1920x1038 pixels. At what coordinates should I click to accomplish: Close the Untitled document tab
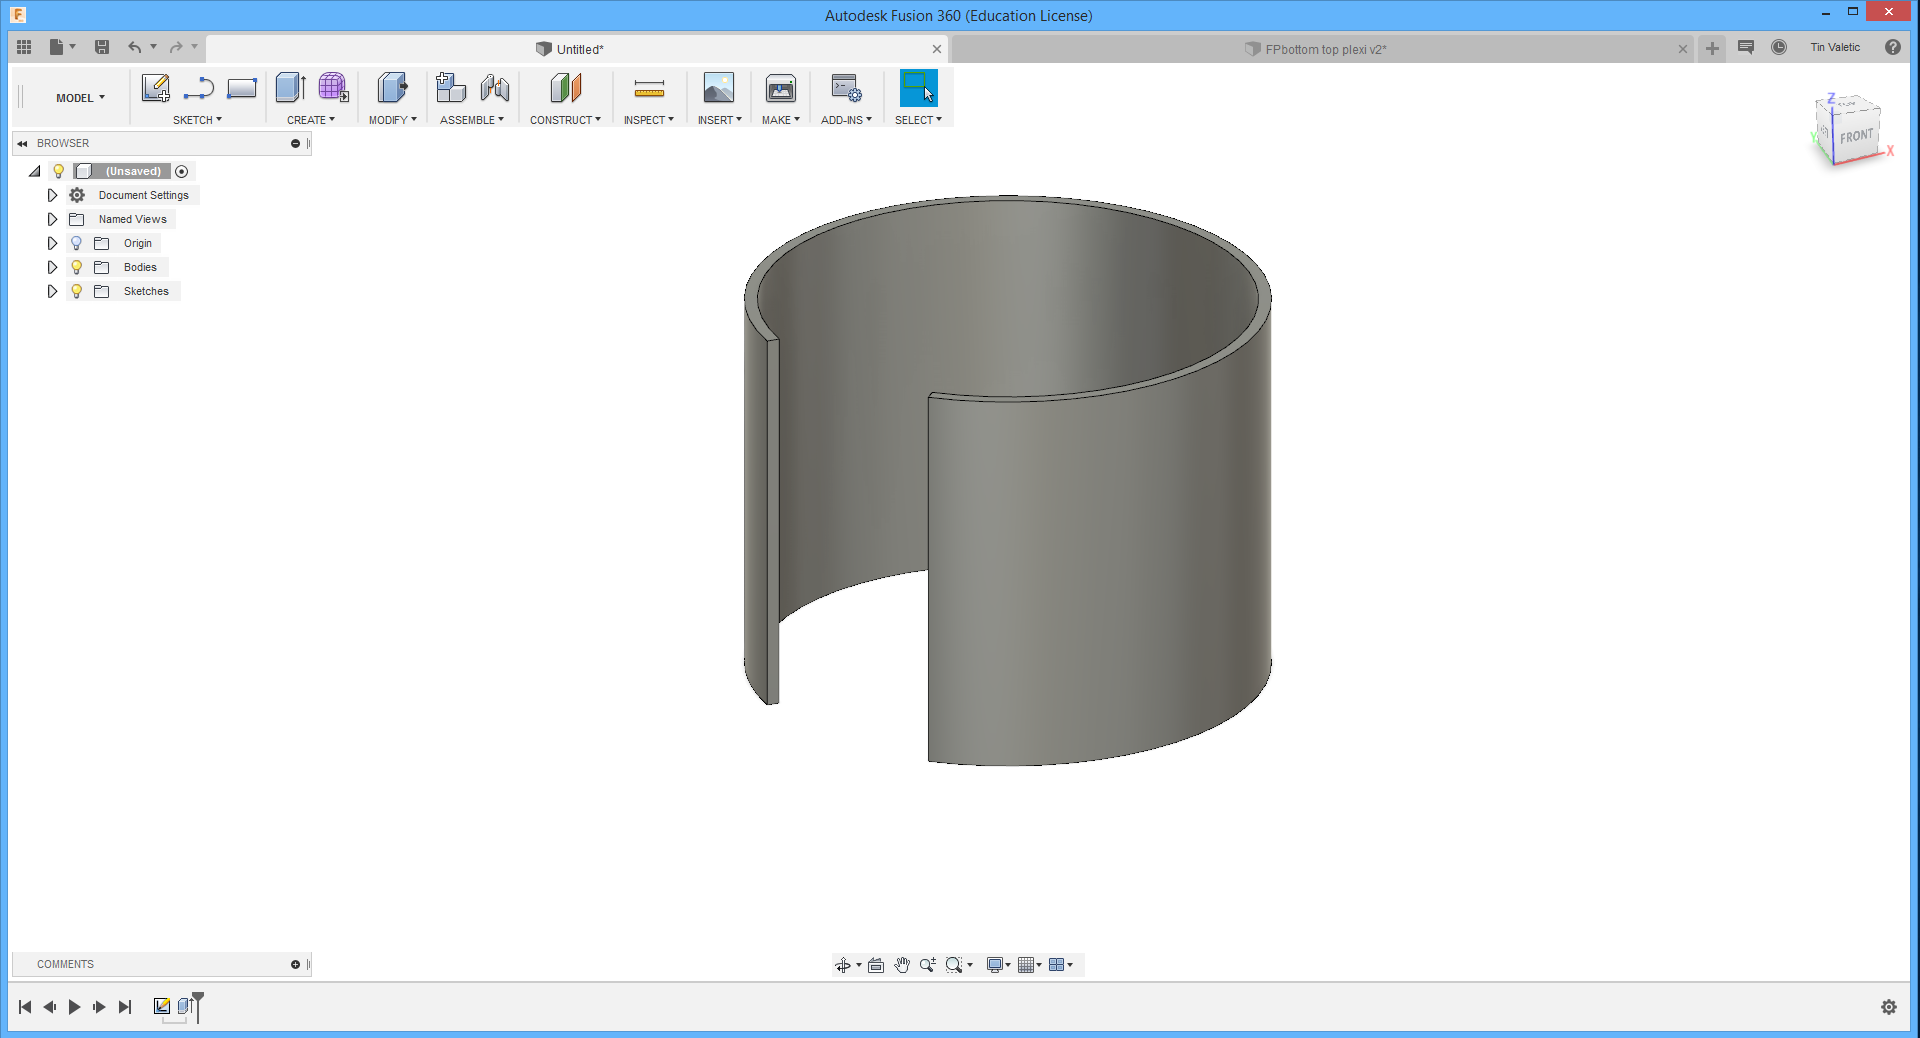937,49
